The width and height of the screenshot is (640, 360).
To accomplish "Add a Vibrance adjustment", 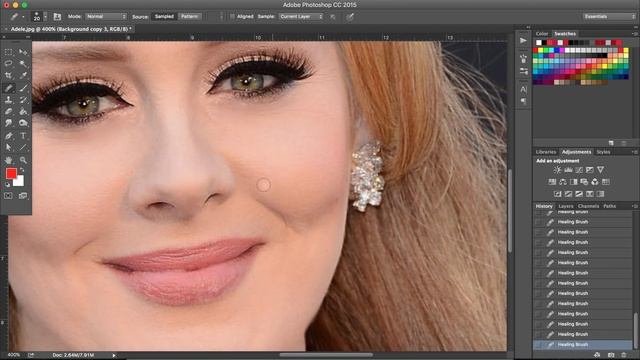I will [600, 170].
